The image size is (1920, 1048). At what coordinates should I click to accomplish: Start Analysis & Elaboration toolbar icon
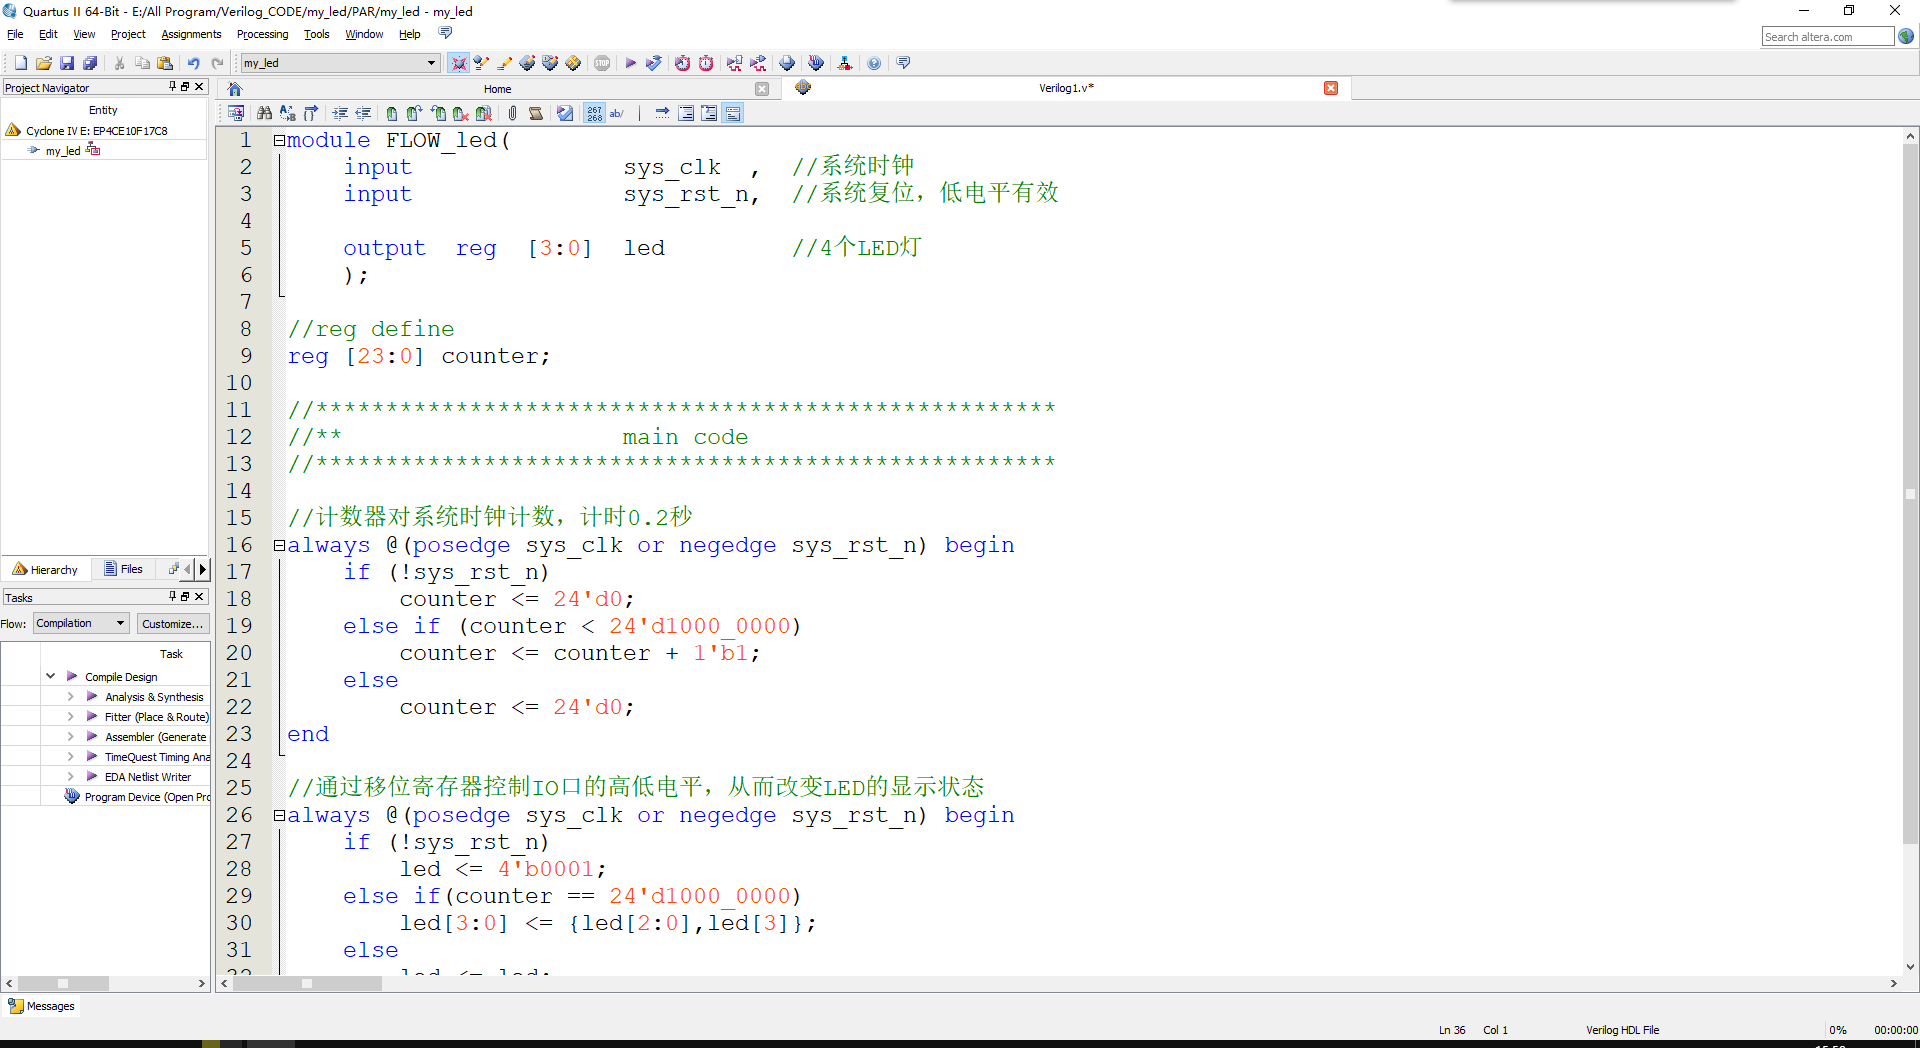click(x=653, y=63)
